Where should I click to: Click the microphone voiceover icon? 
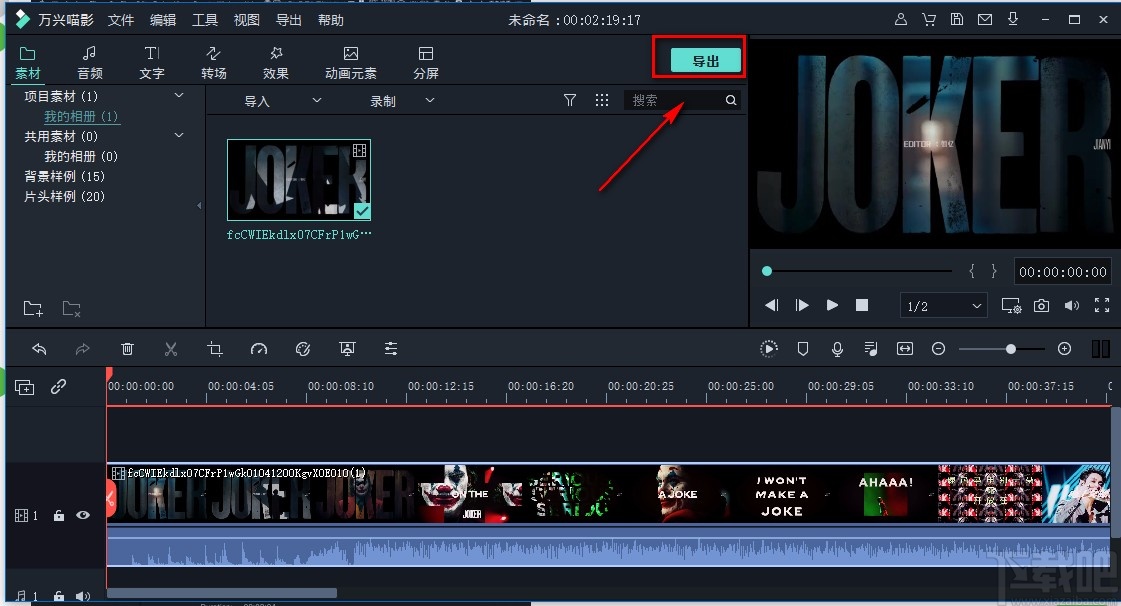point(837,349)
